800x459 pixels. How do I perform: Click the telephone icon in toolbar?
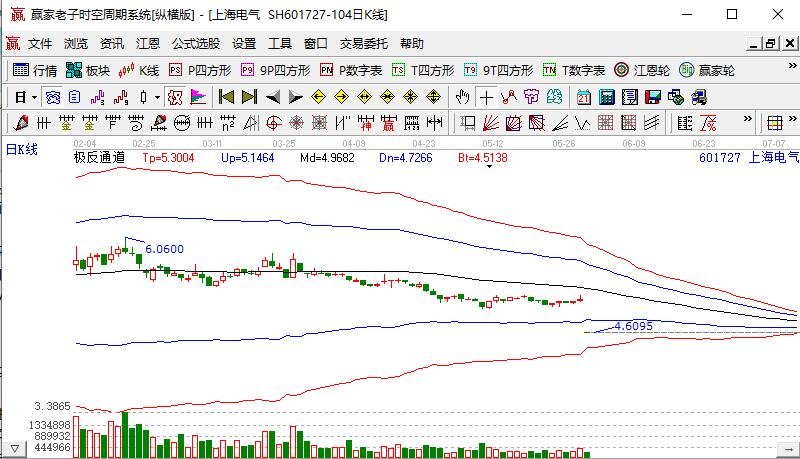pyautogui.click(x=53, y=97)
